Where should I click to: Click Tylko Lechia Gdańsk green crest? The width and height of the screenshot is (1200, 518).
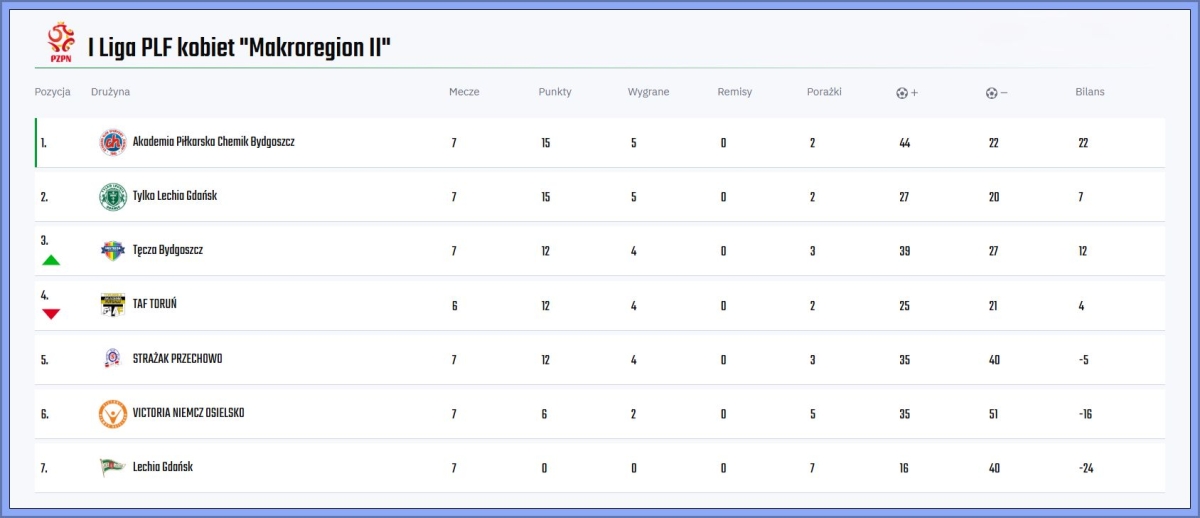(x=112, y=197)
